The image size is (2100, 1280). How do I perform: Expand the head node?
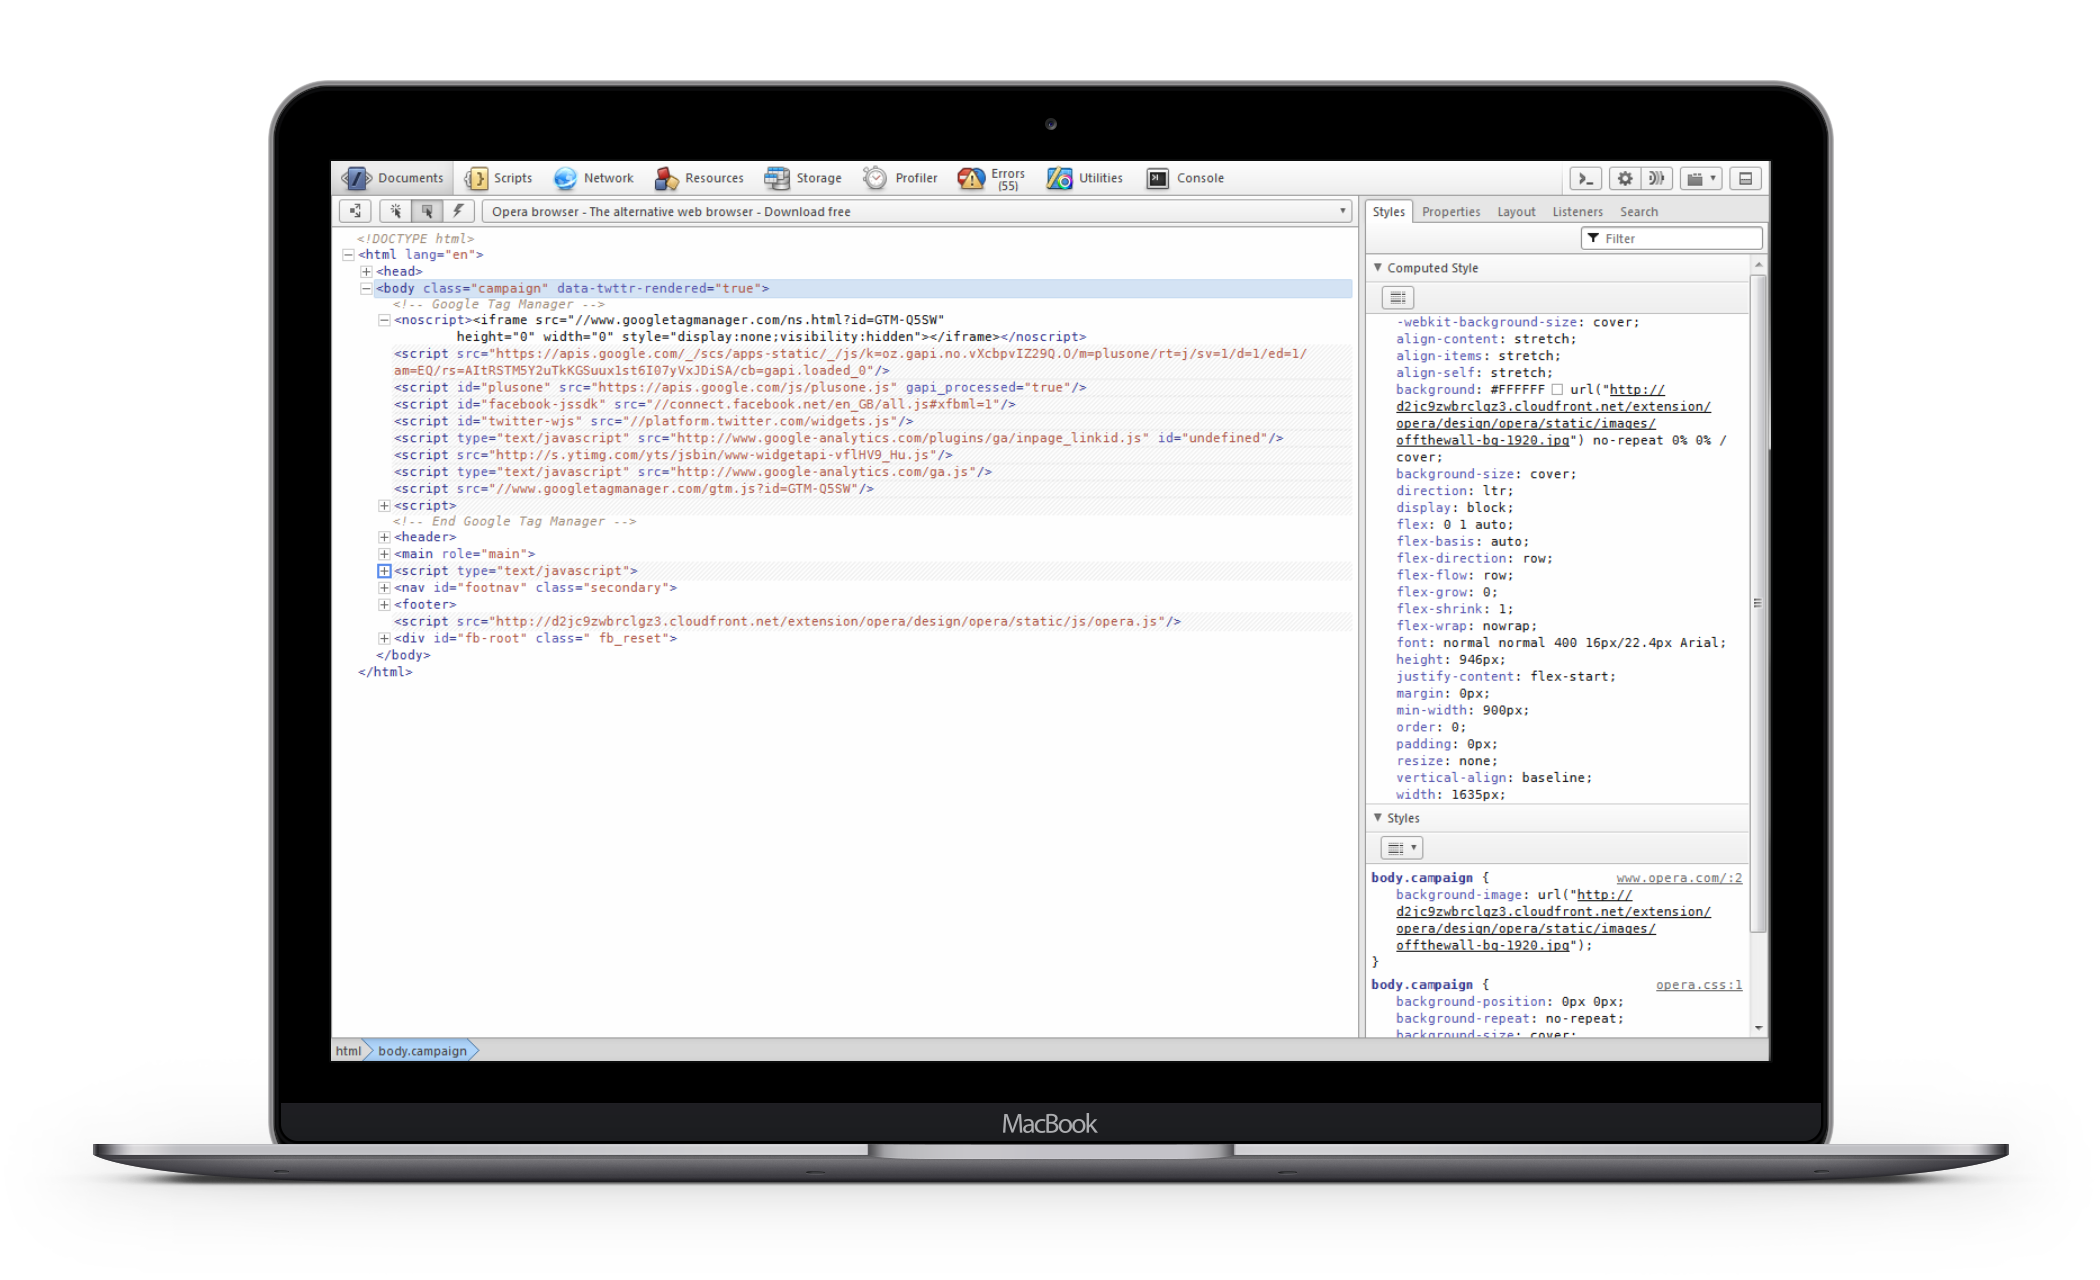[366, 272]
